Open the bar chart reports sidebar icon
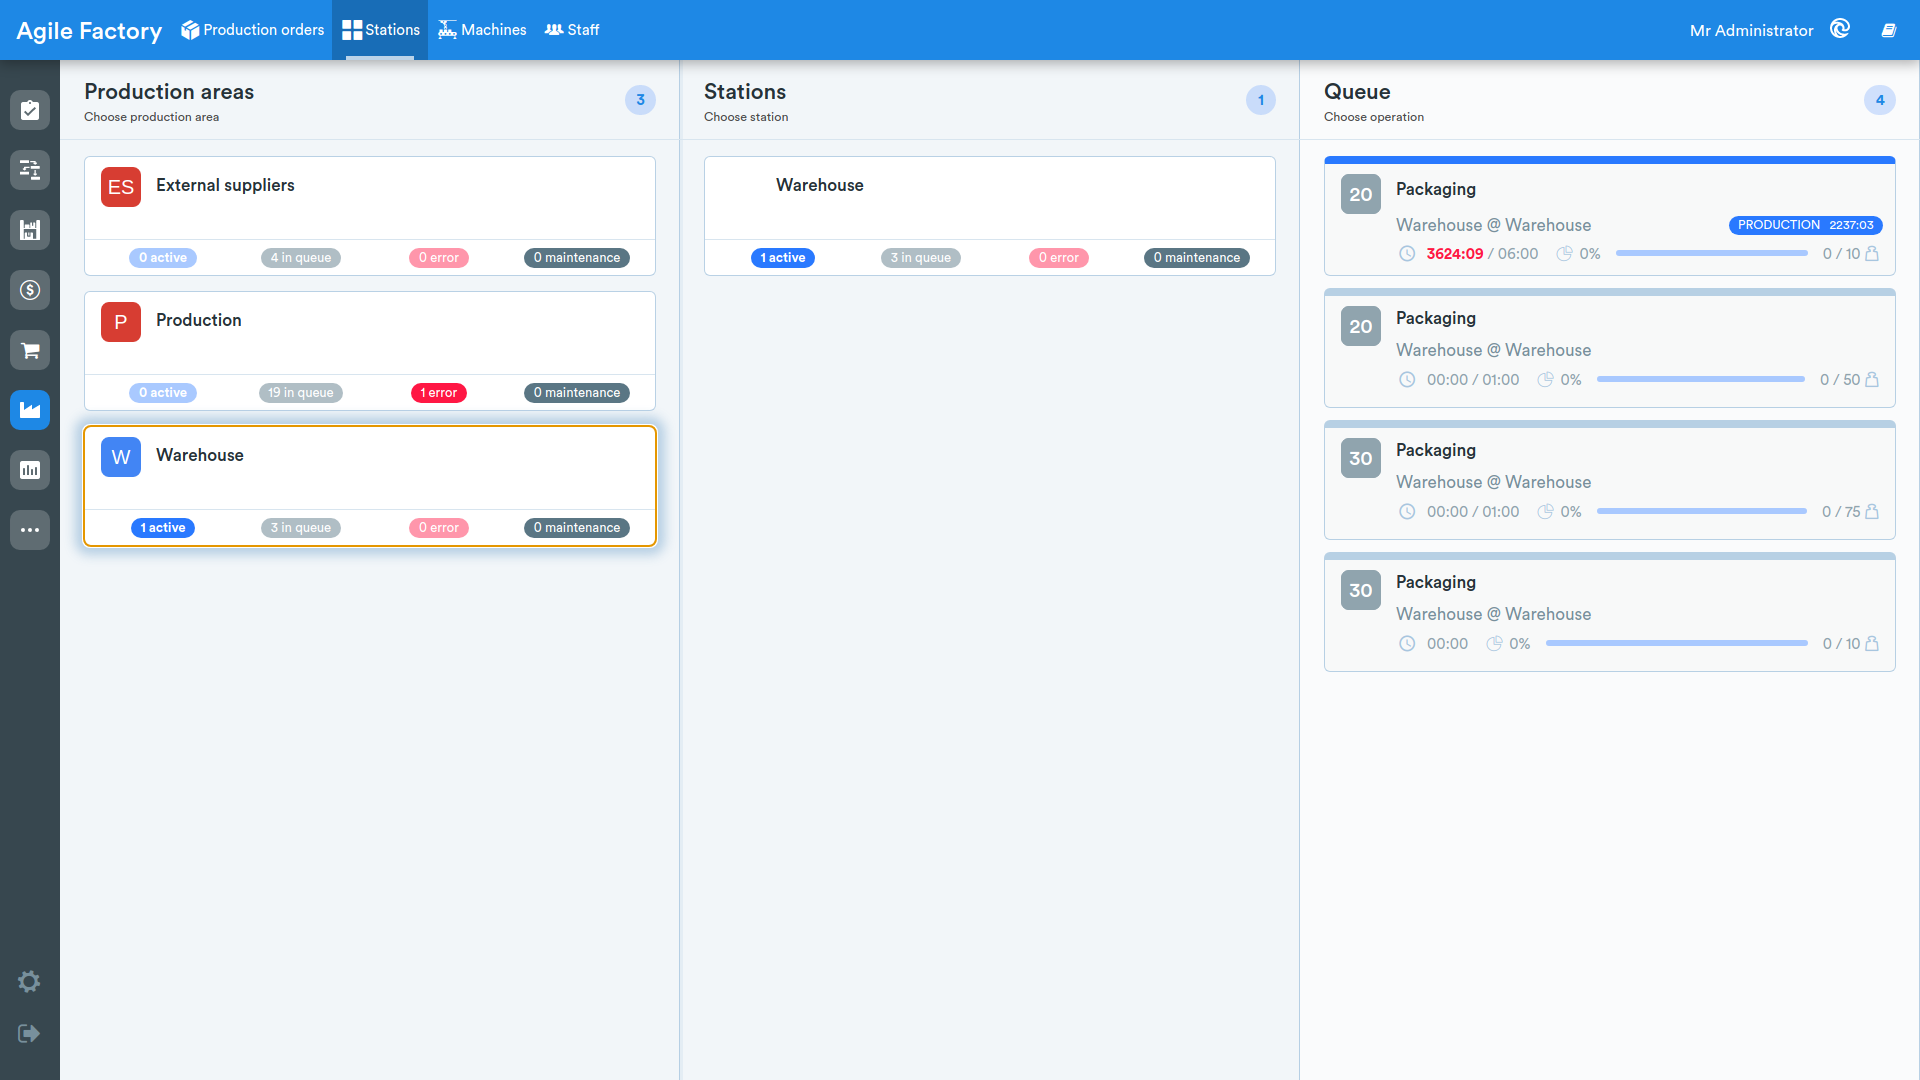1920x1080 pixels. 30,470
